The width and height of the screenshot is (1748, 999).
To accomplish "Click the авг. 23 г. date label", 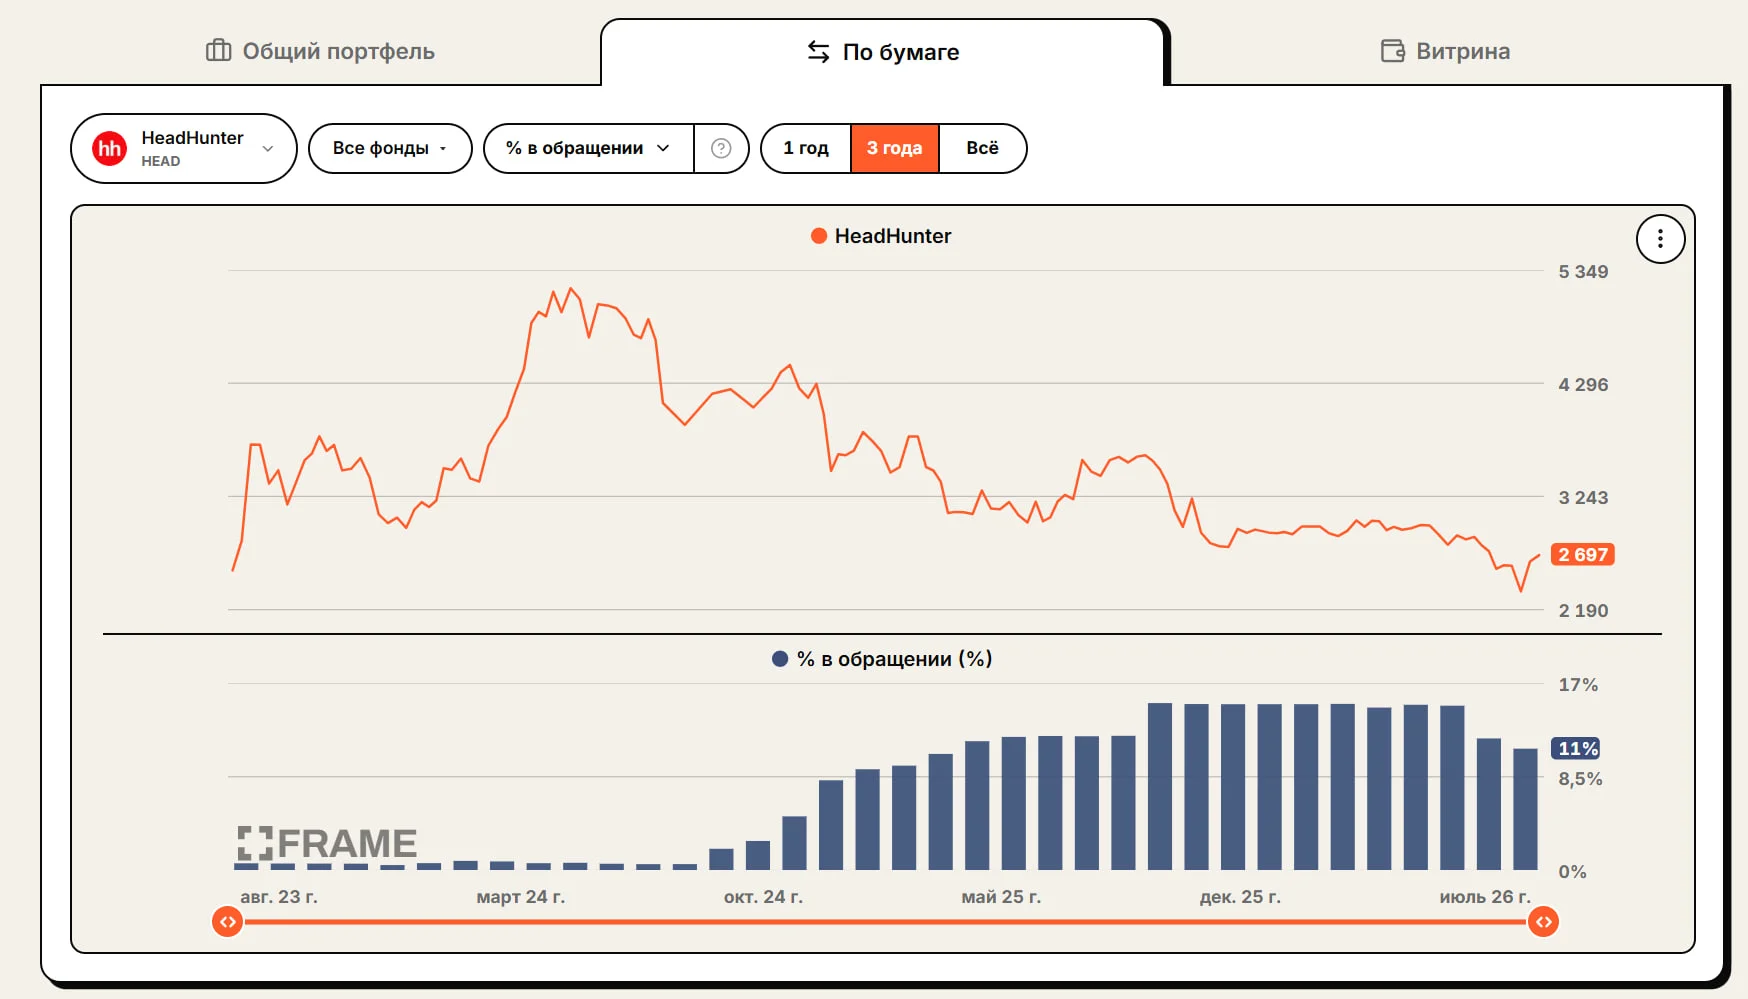I will pyautogui.click(x=279, y=897).
